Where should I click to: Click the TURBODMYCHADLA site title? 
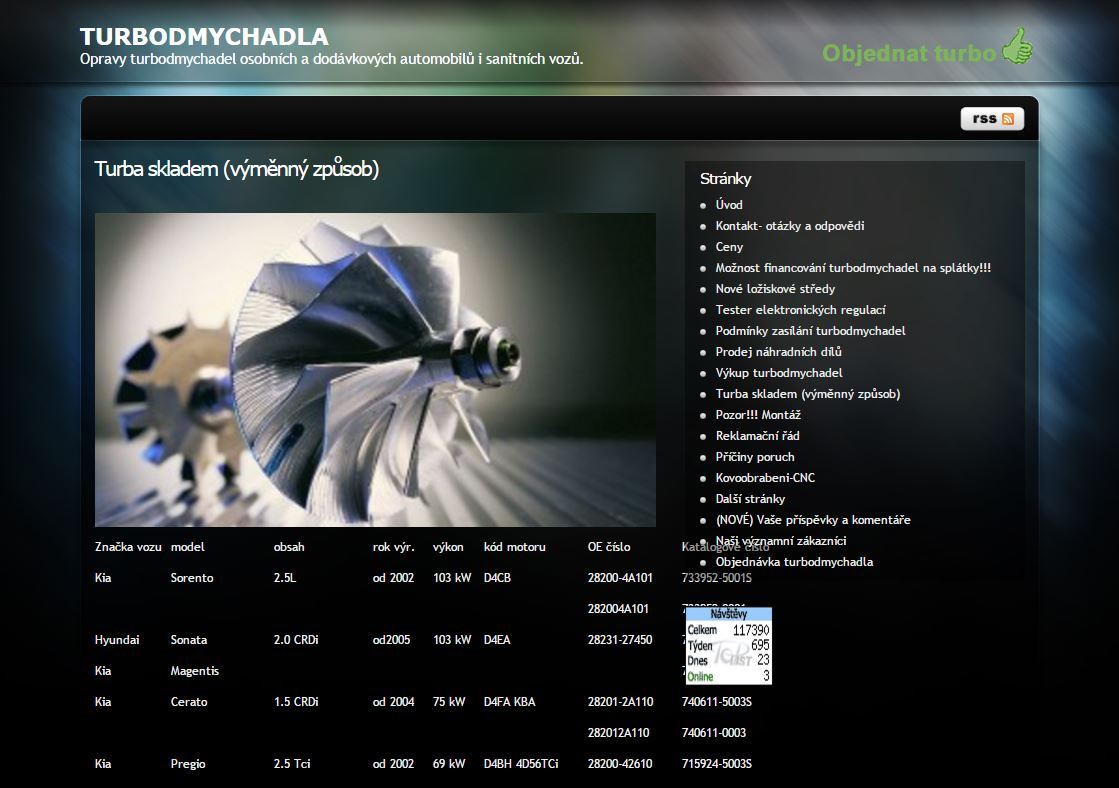[x=204, y=36]
